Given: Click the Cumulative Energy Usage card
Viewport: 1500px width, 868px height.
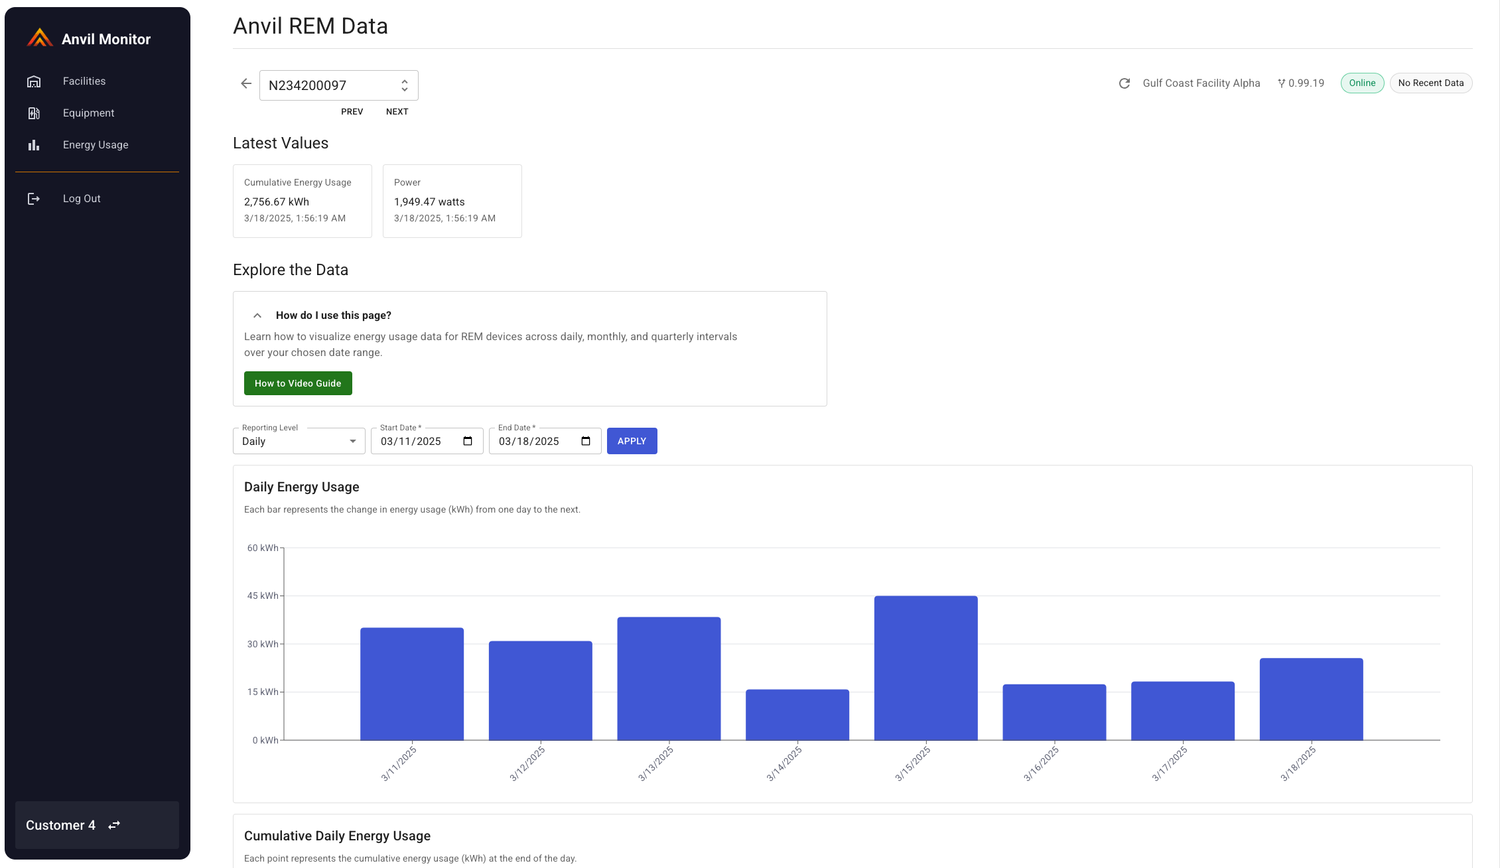Looking at the screenshot, I should click(302, 201).
